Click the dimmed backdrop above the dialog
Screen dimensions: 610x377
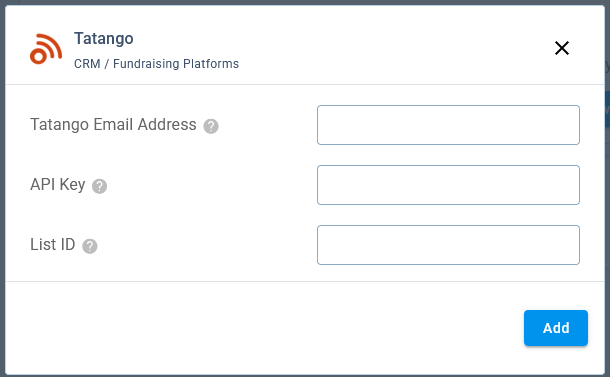pos(305,2)
